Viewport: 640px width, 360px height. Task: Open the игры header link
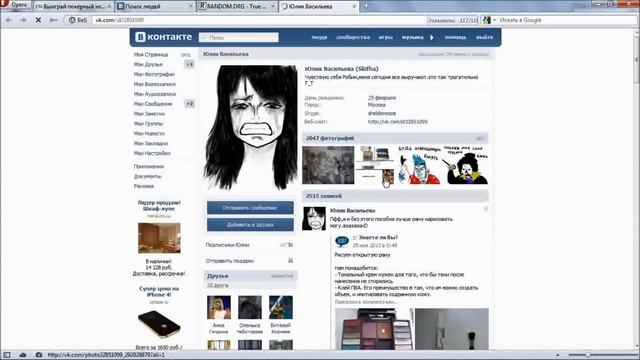386,37
